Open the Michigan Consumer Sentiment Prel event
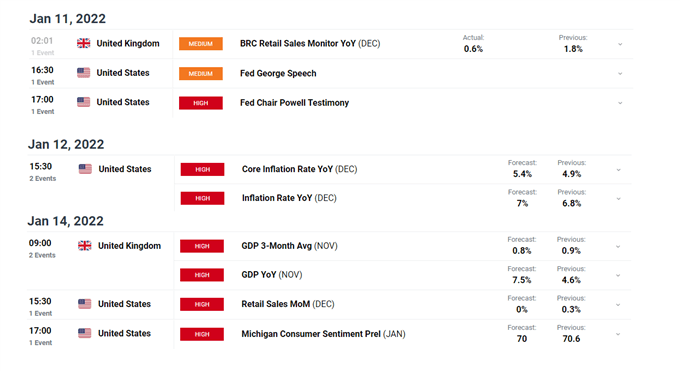680x371 pixels. coord(323,334)
